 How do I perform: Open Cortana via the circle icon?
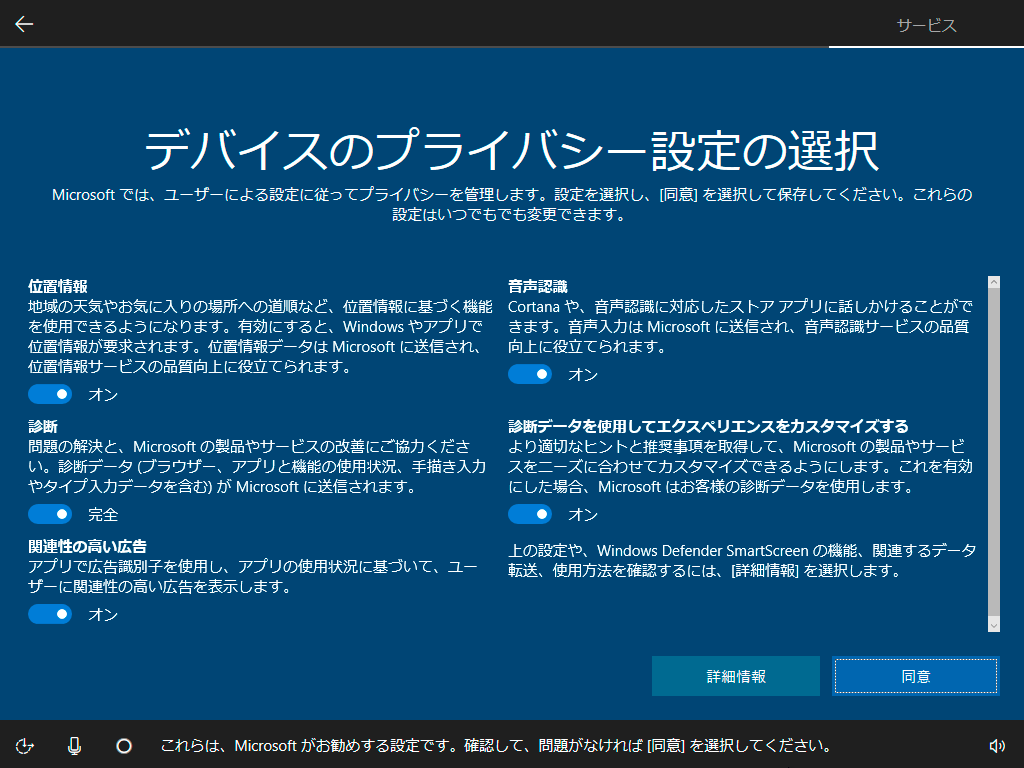(122, 747)
